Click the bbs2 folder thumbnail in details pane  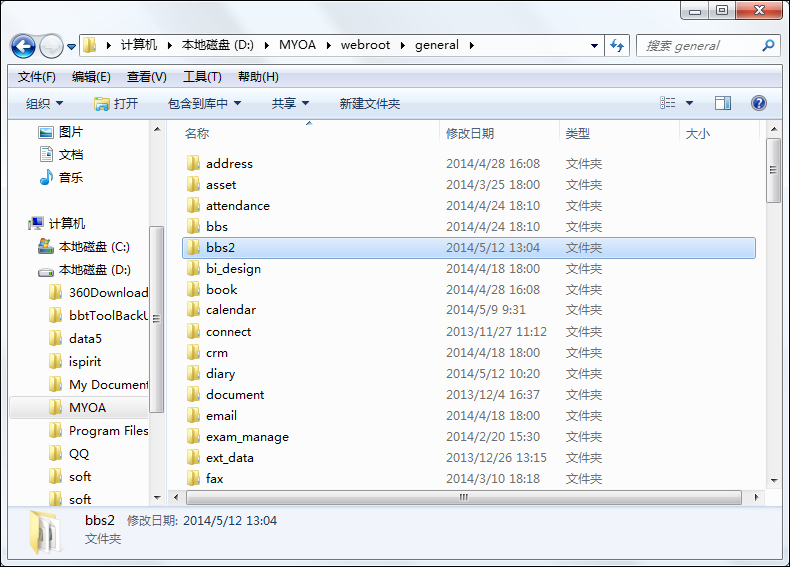[x=45, y=532]
